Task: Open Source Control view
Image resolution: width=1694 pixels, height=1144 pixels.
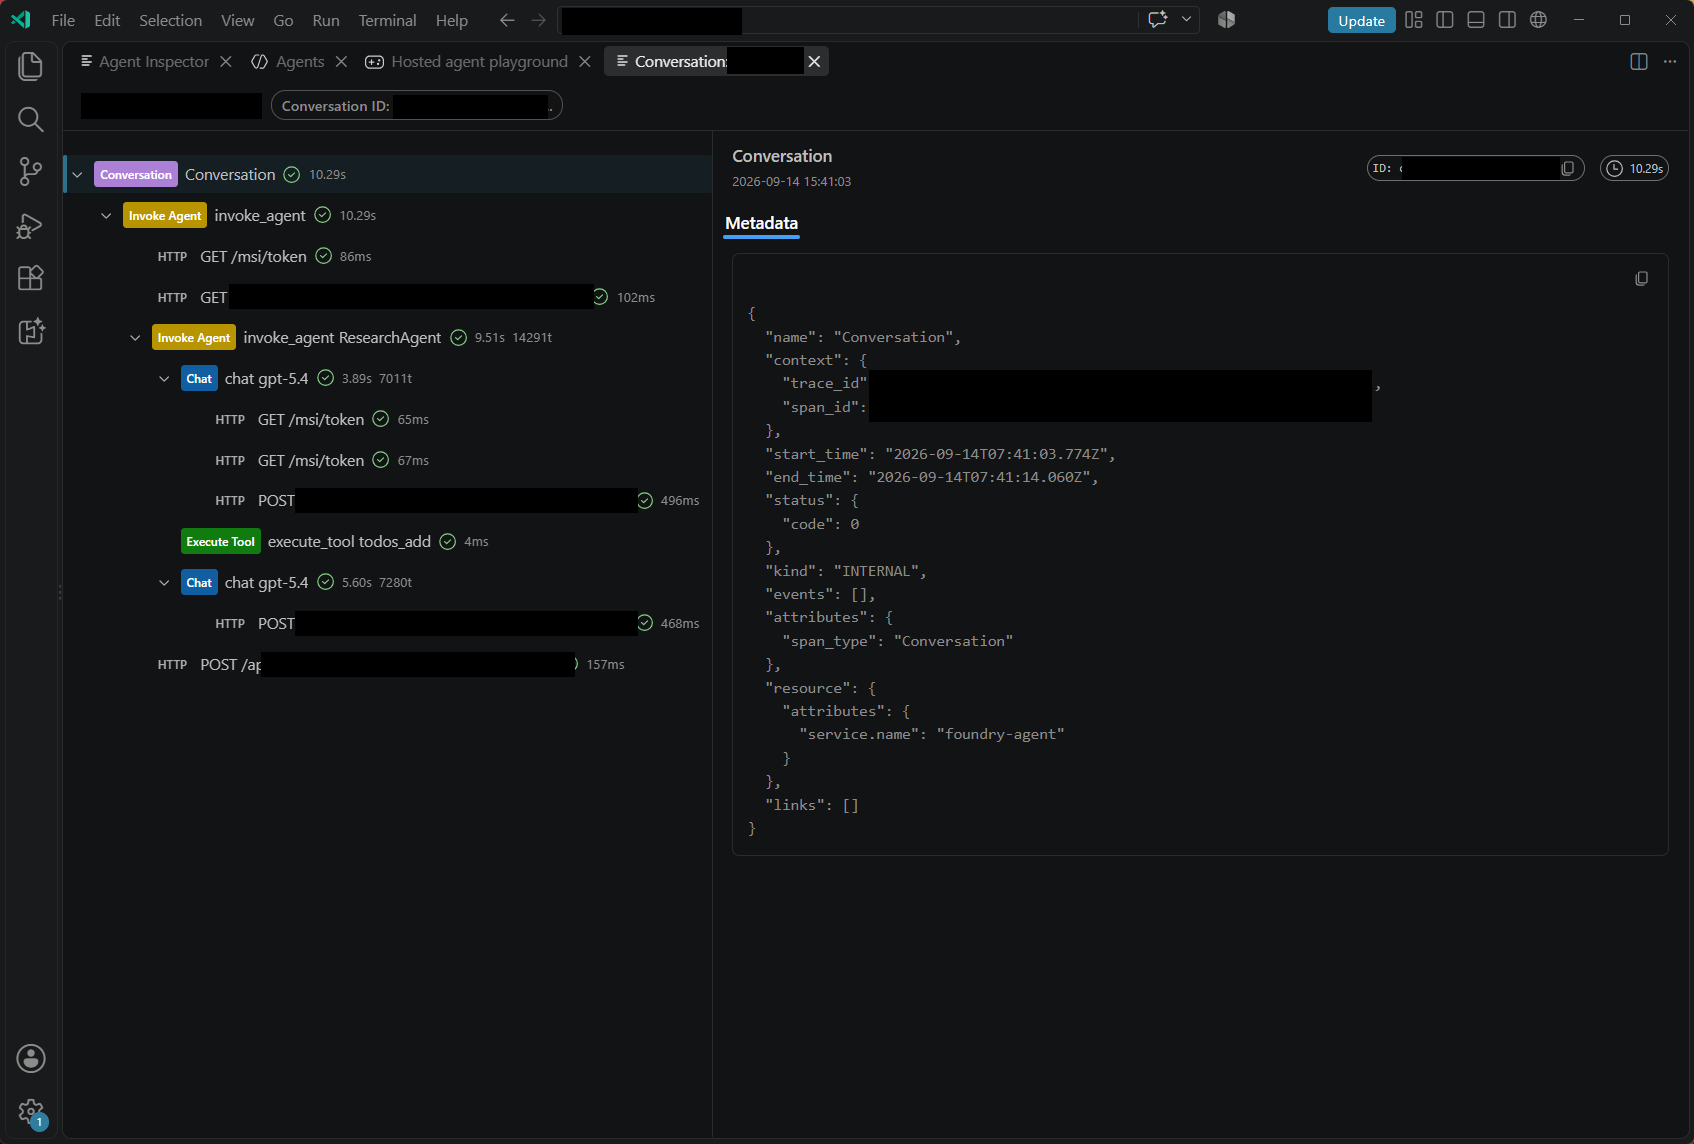Action: 30,172
